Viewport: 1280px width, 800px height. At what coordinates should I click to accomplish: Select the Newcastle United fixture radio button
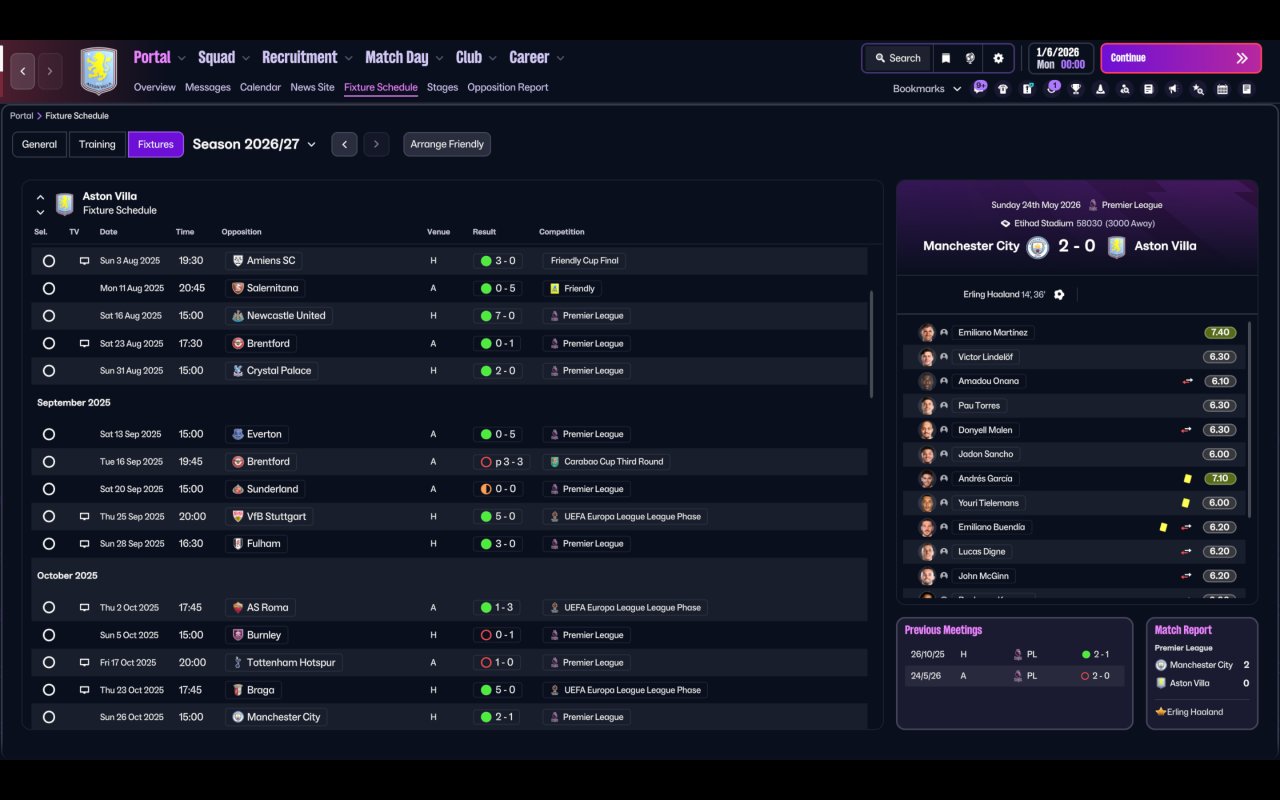click(49, 316)
